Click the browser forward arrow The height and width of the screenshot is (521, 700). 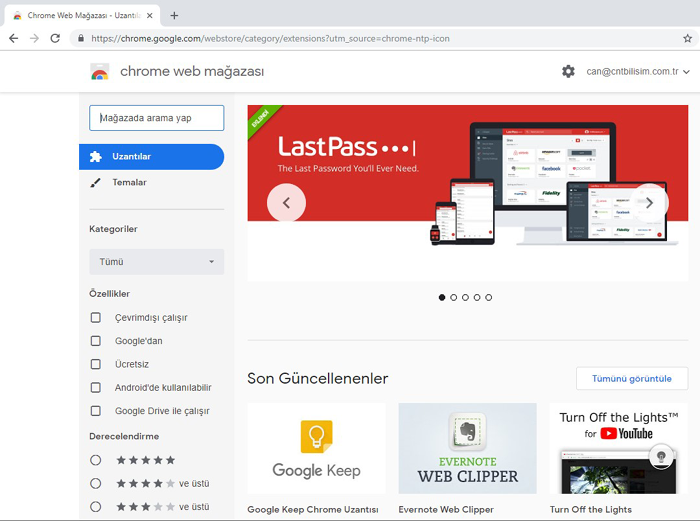34,38
